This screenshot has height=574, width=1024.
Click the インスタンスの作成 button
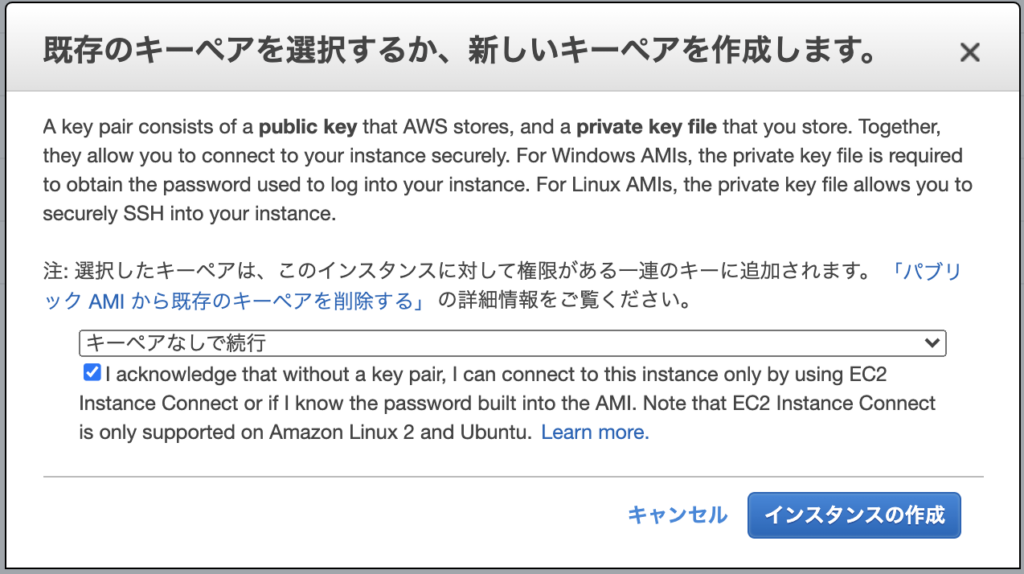[x=854, y=515]
